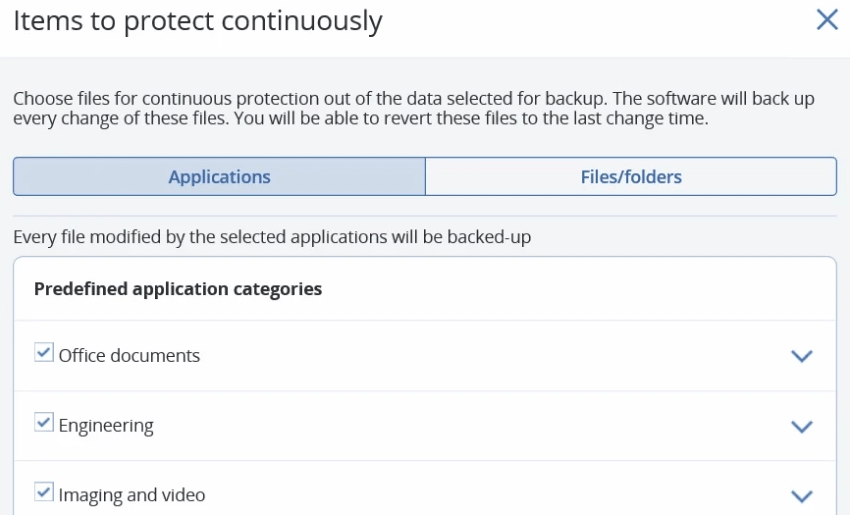Uncheck the Office documents checkbox
The height and width of the screenshot is (515, 850).
pyautogui.click(x=43, y=353)
